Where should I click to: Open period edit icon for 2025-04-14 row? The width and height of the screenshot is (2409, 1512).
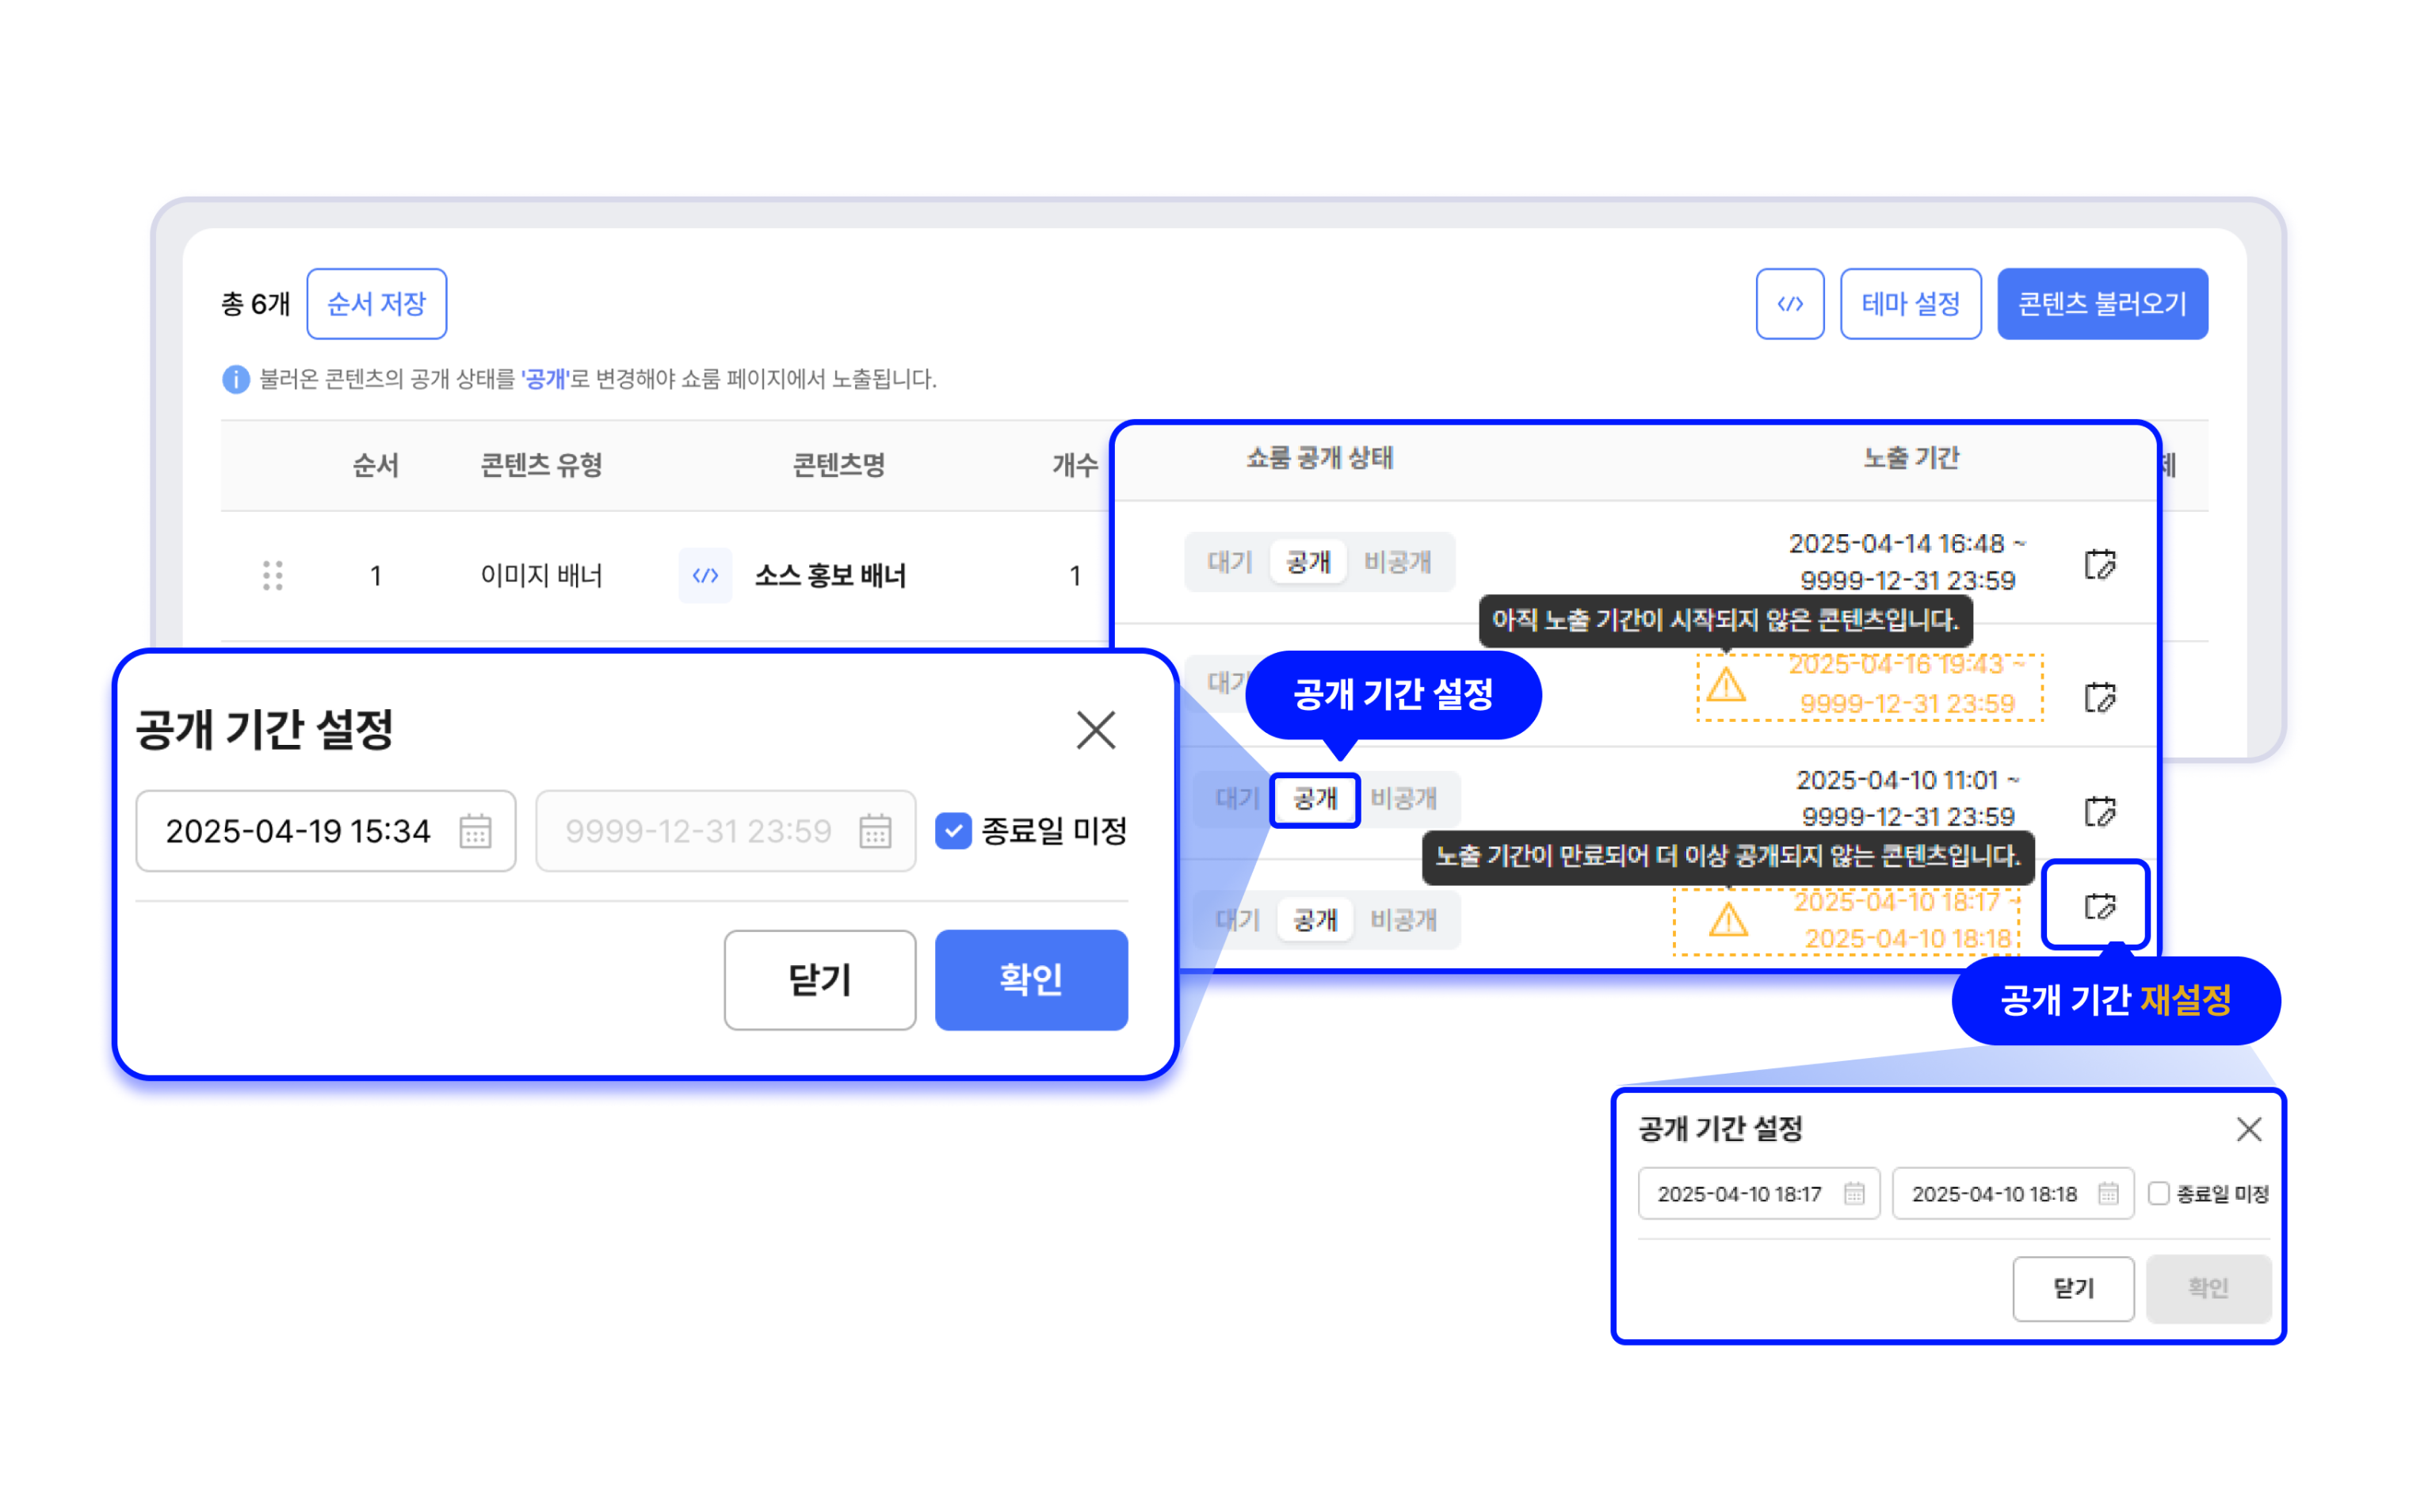pos(2099,564)
